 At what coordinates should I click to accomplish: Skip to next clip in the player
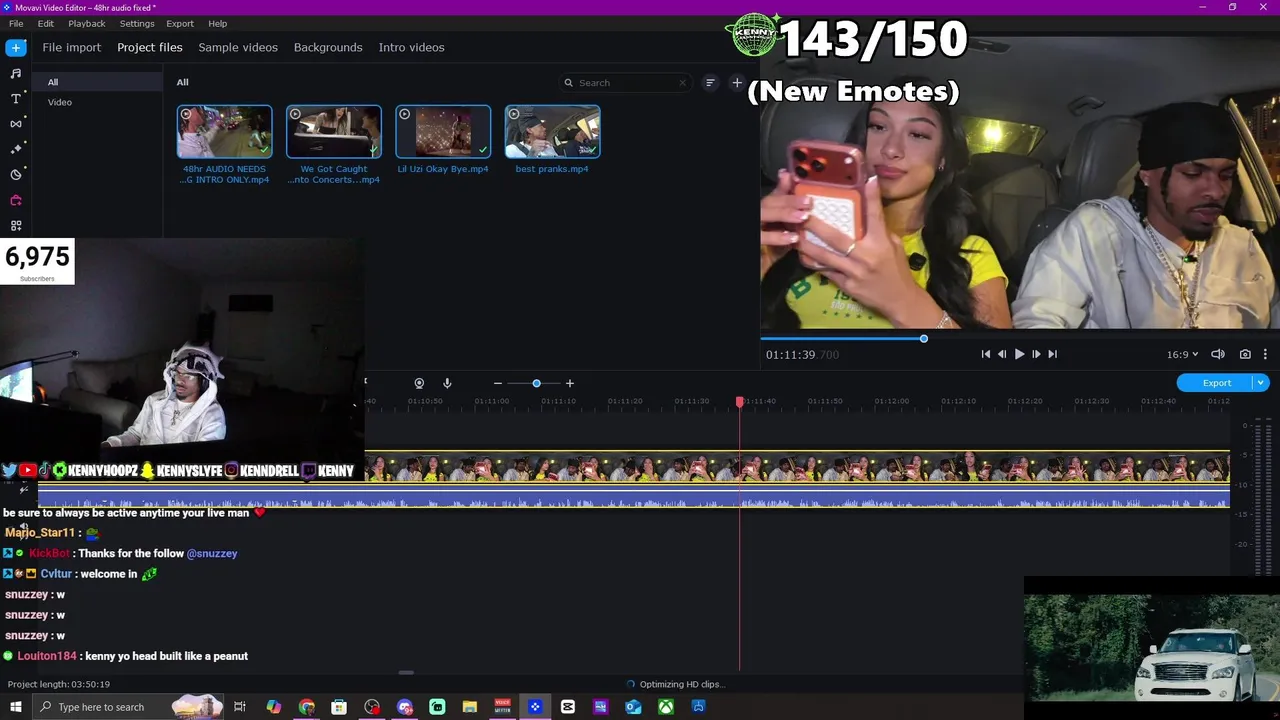(x=1053, y=354)
